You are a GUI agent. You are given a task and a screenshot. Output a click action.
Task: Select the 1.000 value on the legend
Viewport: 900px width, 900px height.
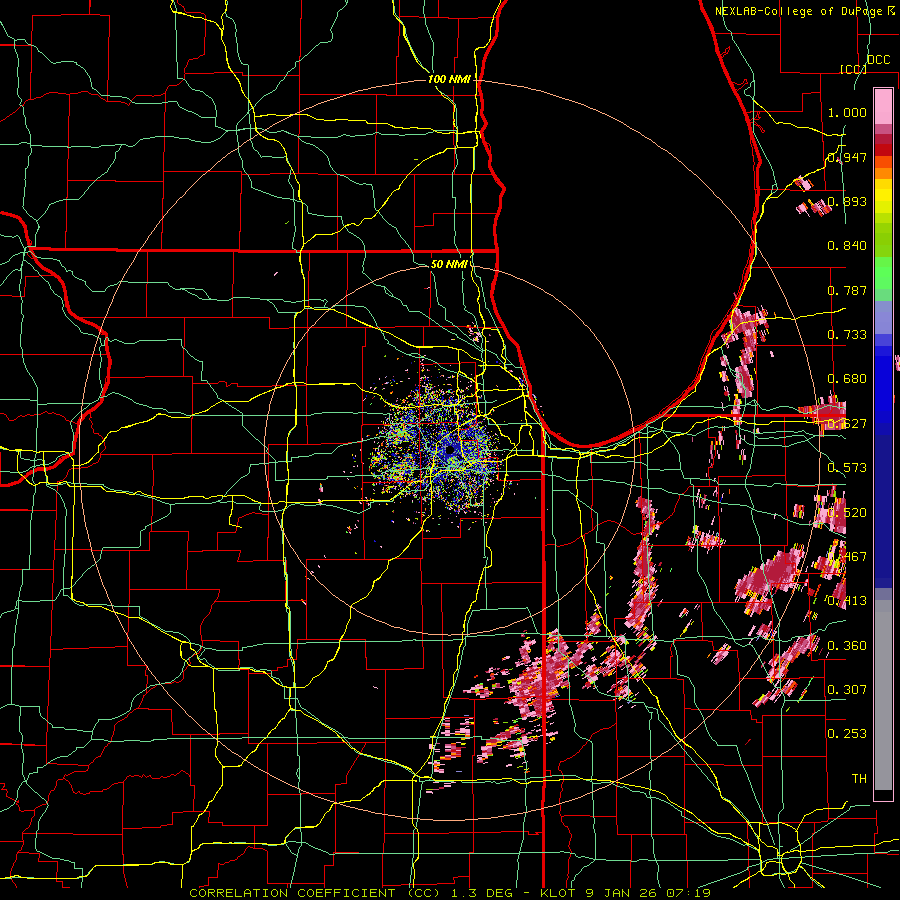[x=847, y=112]
